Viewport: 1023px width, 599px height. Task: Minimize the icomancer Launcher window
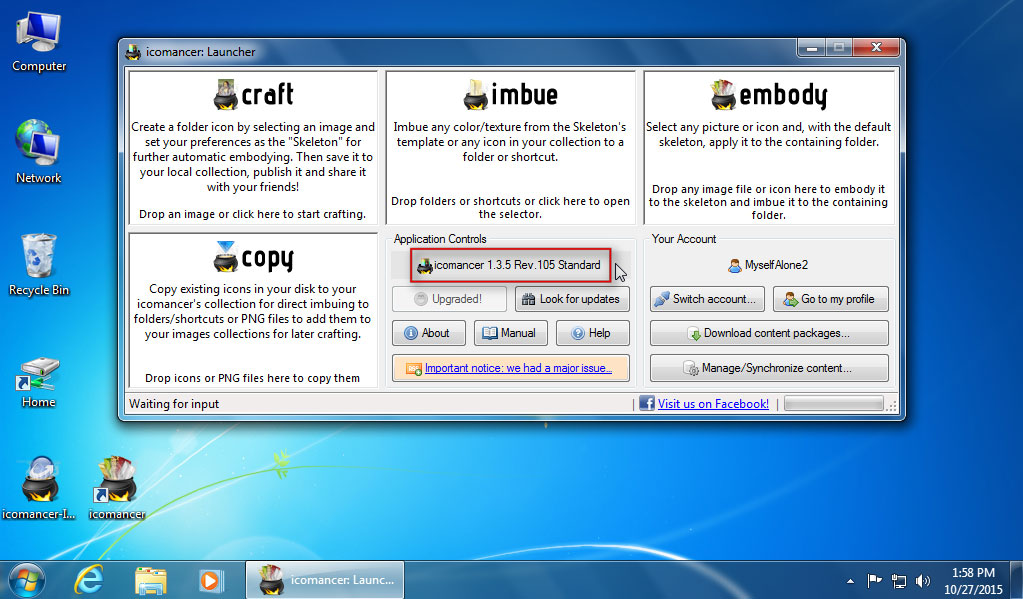pyautogui.click(x=811, y=48)
